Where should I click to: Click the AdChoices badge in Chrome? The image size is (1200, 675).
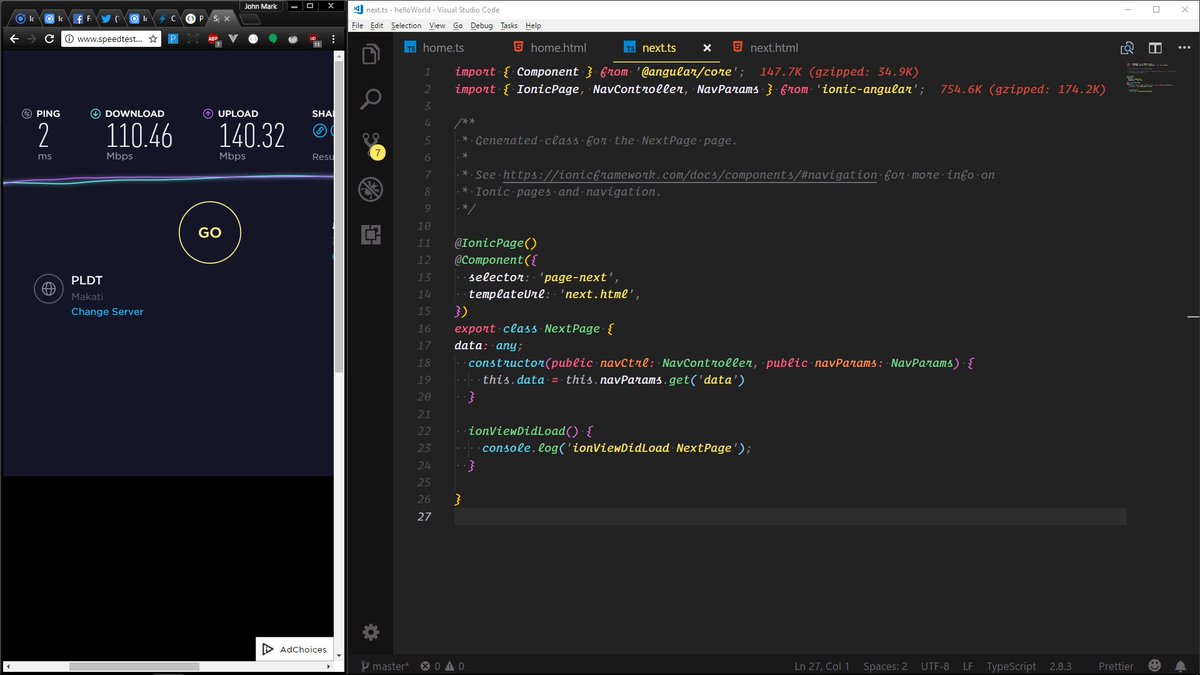click(294, 649)
